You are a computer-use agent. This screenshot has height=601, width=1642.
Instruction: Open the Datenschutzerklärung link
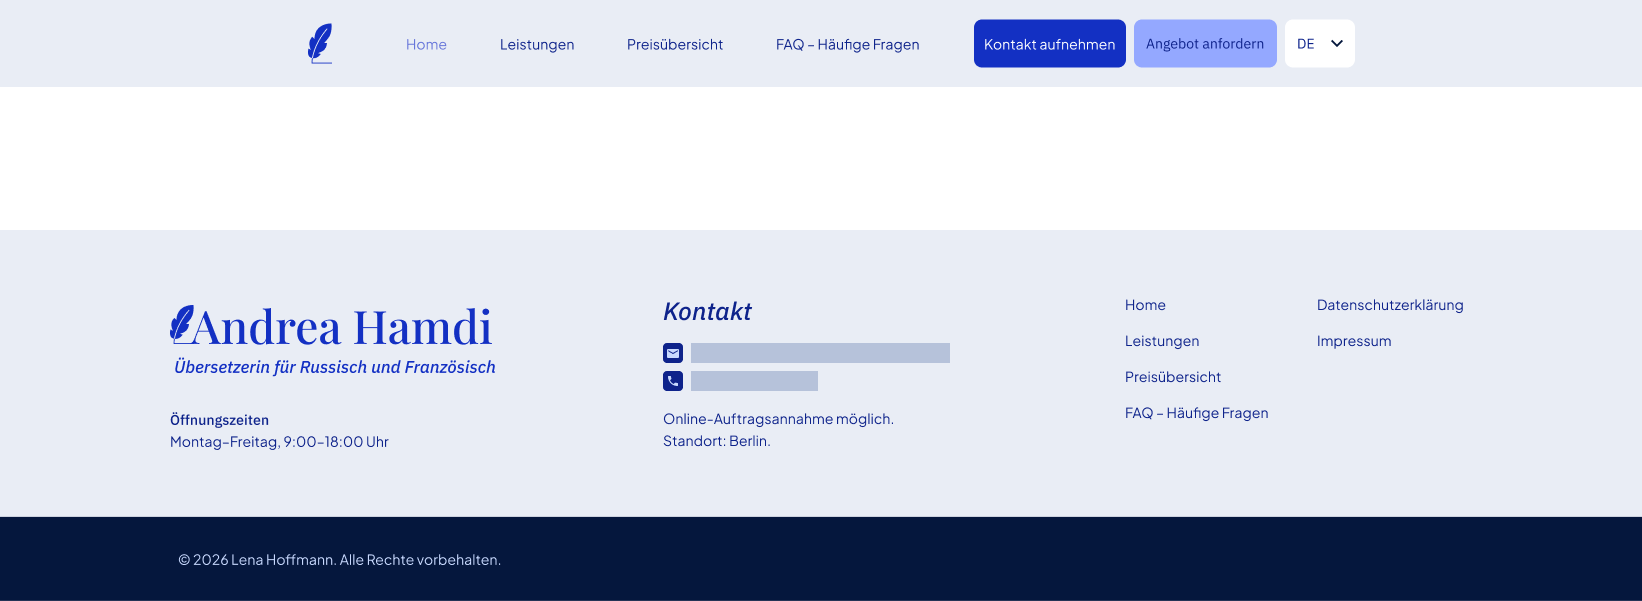(1389, 305)
